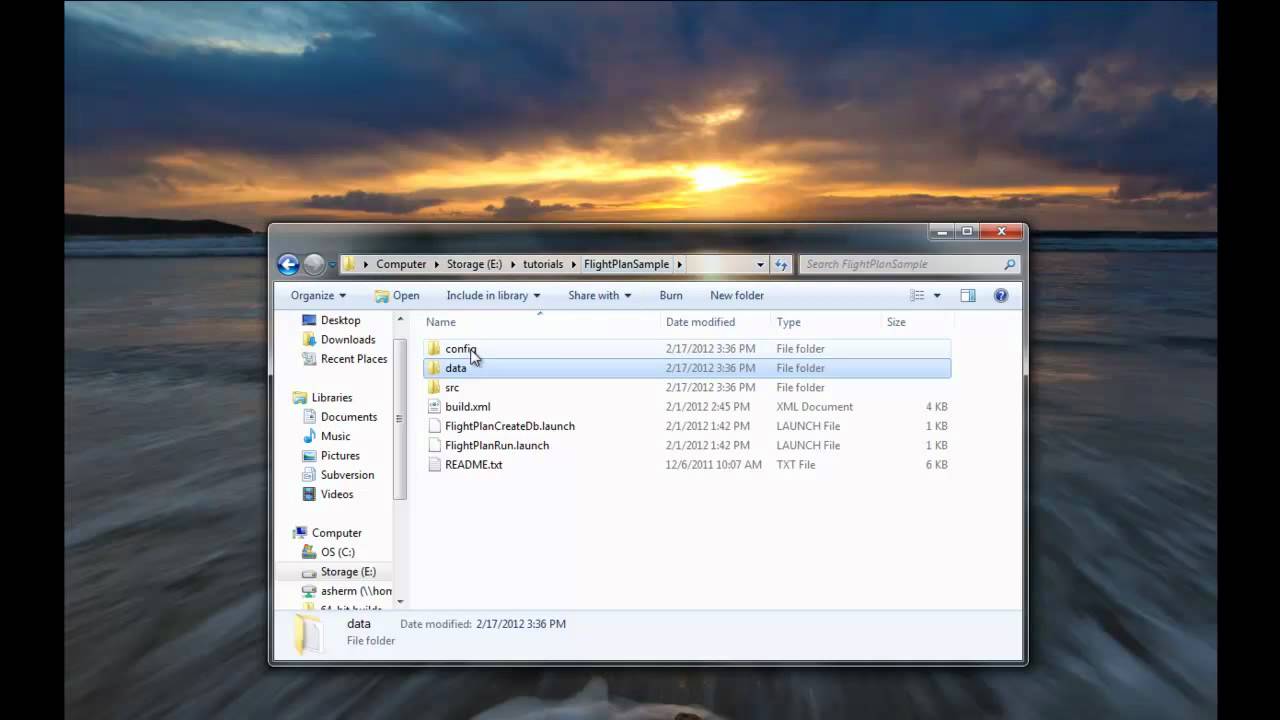Open the Organize dropdown menu
The image size is (1280, 720).
(318, 295)
